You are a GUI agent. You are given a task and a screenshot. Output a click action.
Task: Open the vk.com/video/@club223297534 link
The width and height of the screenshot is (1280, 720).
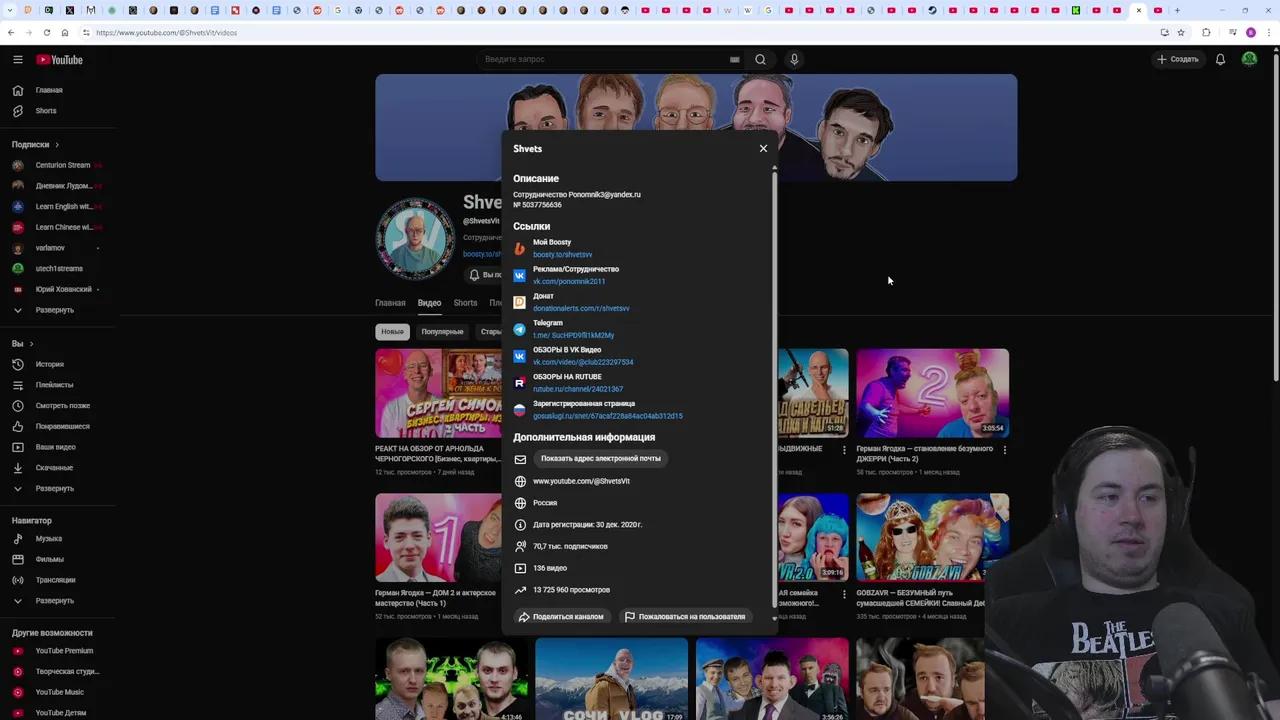tap(583, 363)
